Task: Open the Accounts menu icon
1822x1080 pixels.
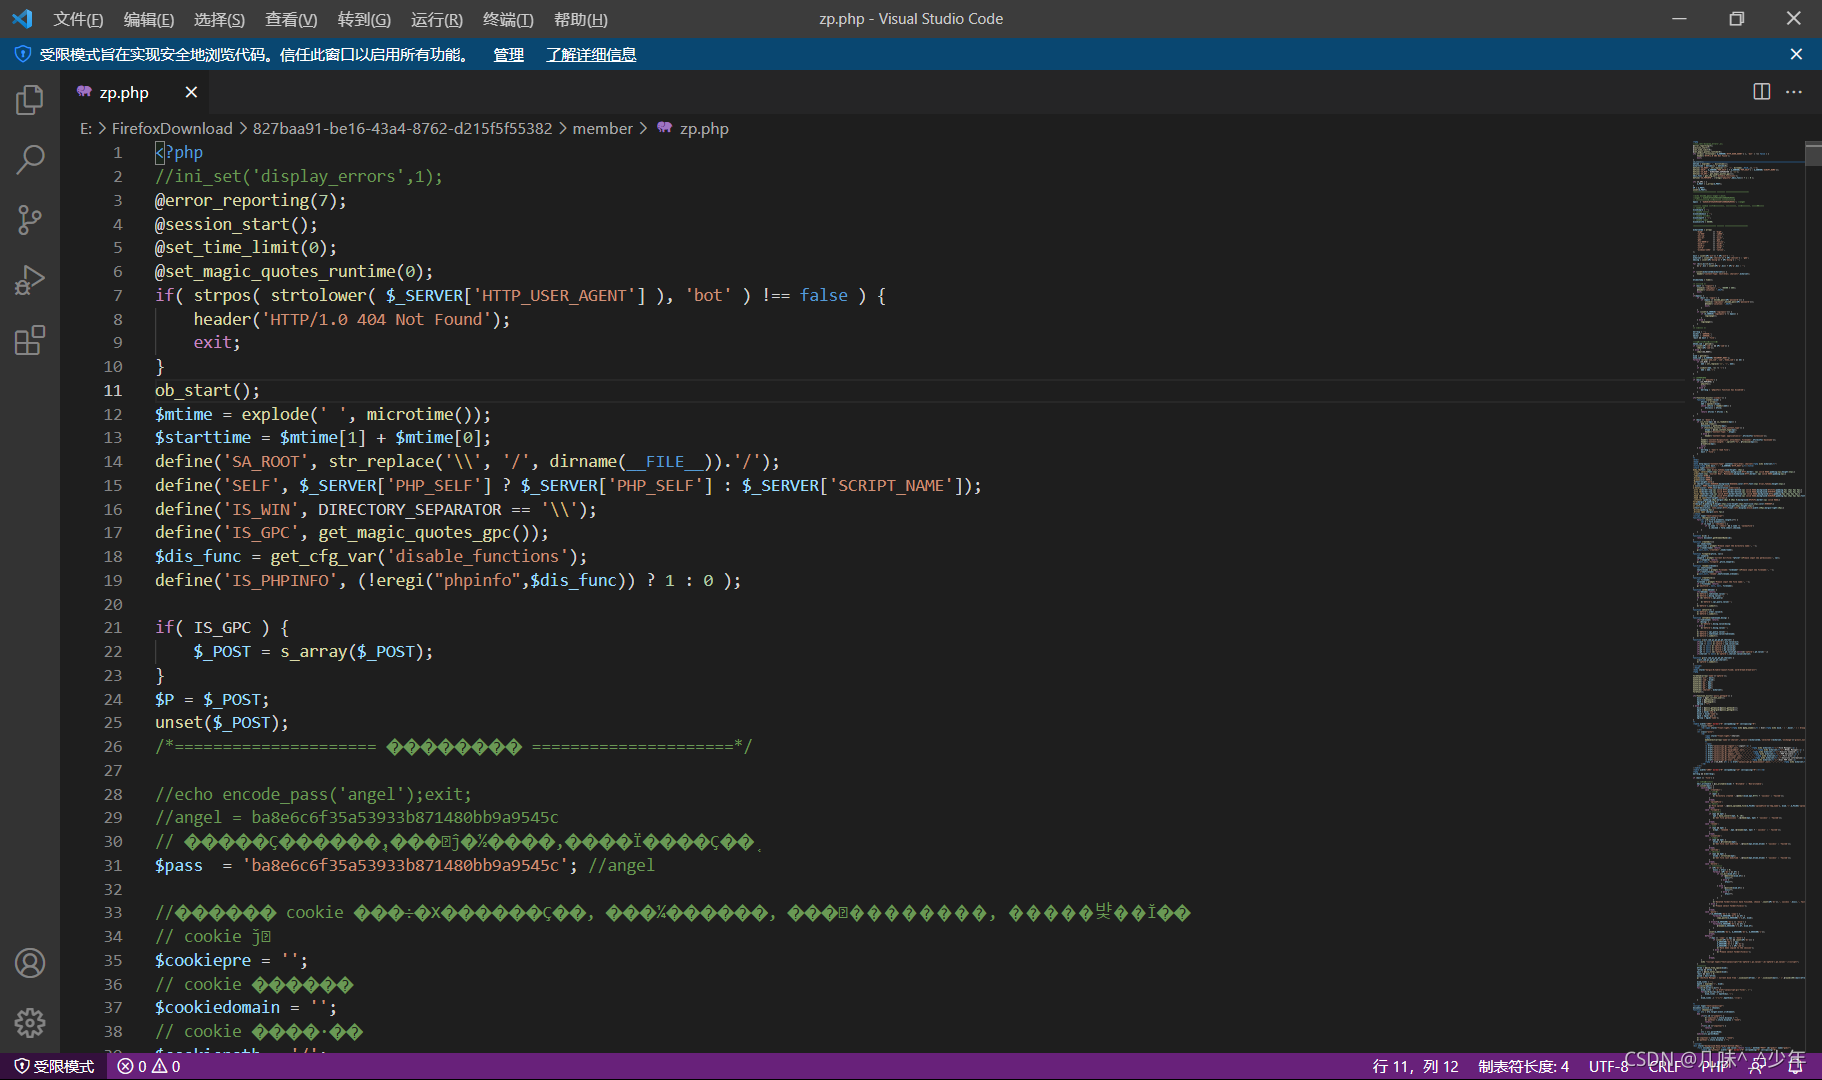Action: 30,963
